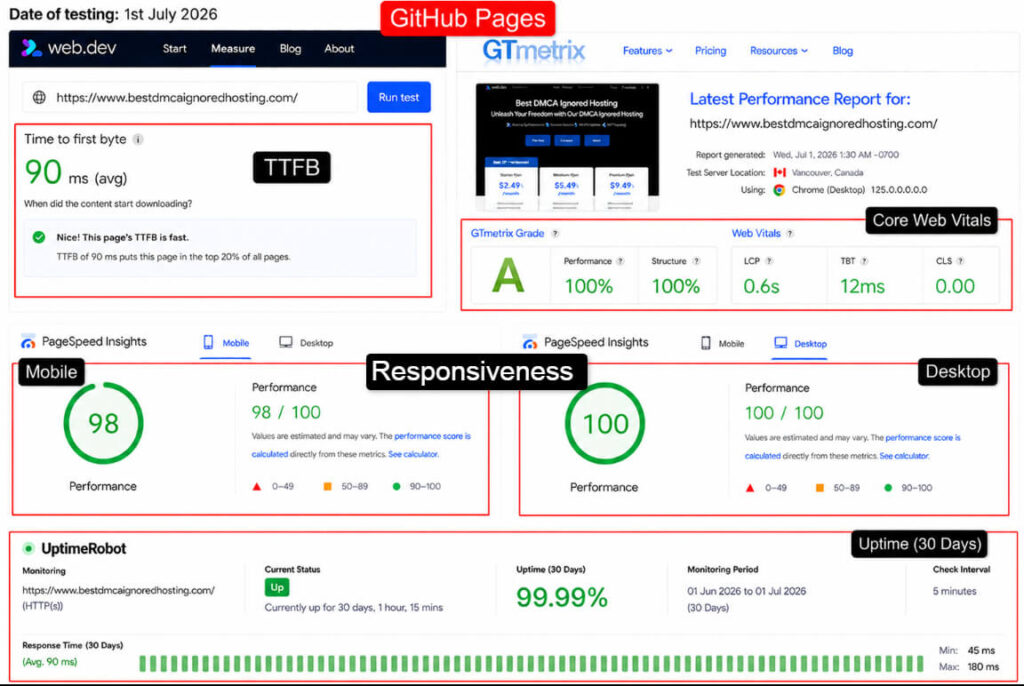The height and width of the screenshot is (686, 1024).
Task: Click help icon next to GTmetrix Grade
Action: (555, 233)
